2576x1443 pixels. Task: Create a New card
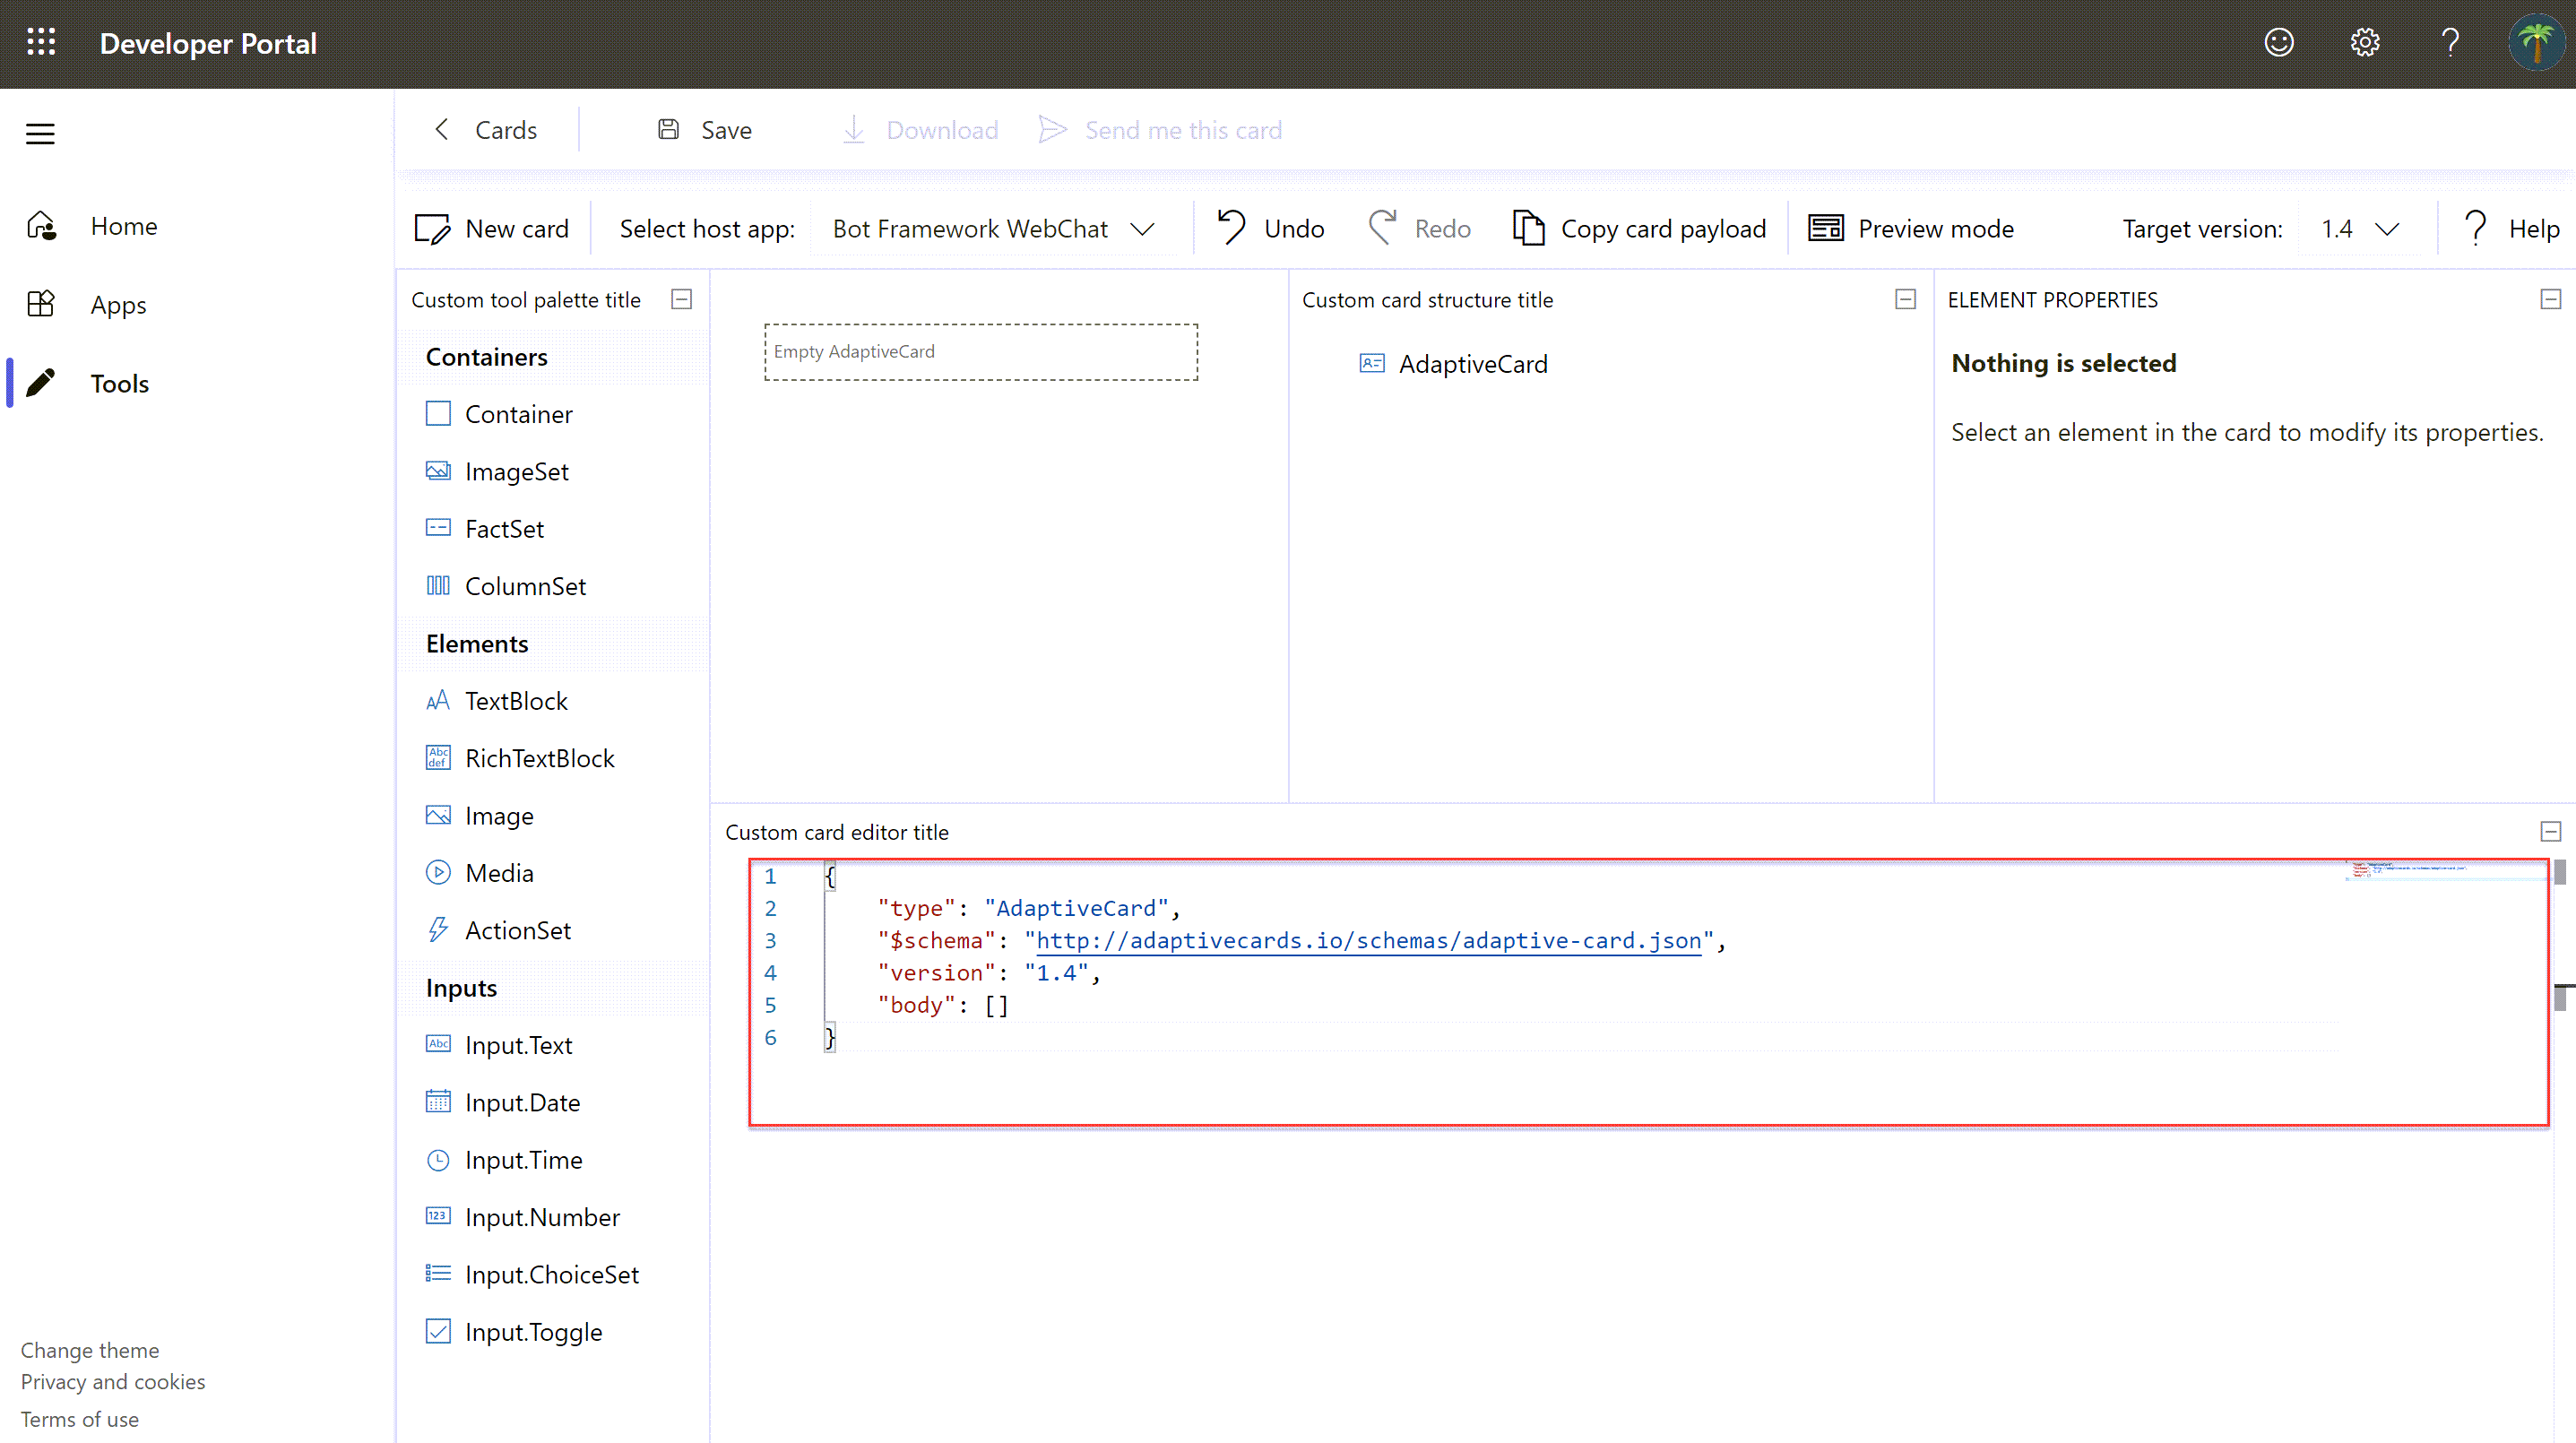coord(492,229)
